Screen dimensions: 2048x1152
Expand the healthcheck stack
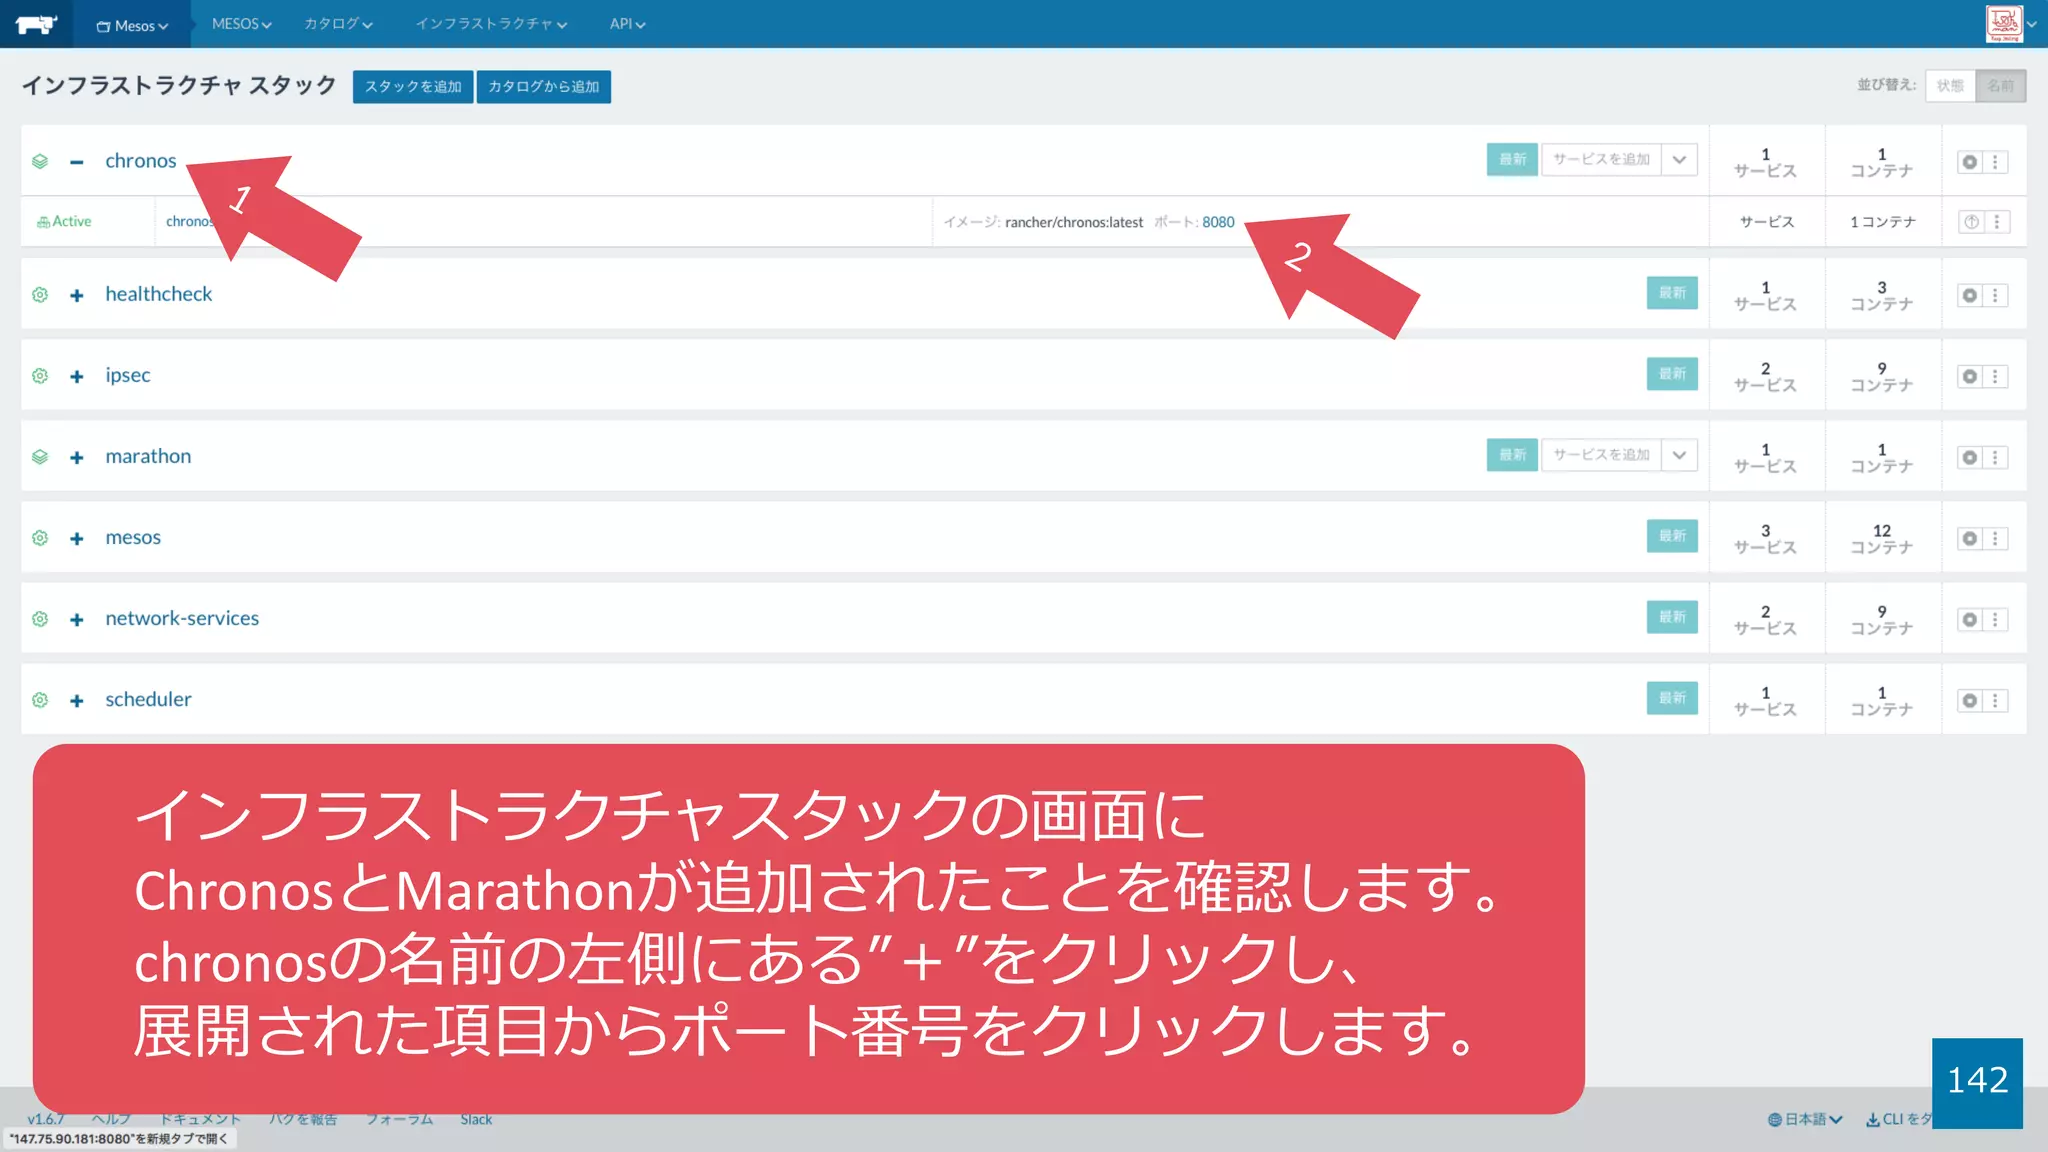coord(77,296)
